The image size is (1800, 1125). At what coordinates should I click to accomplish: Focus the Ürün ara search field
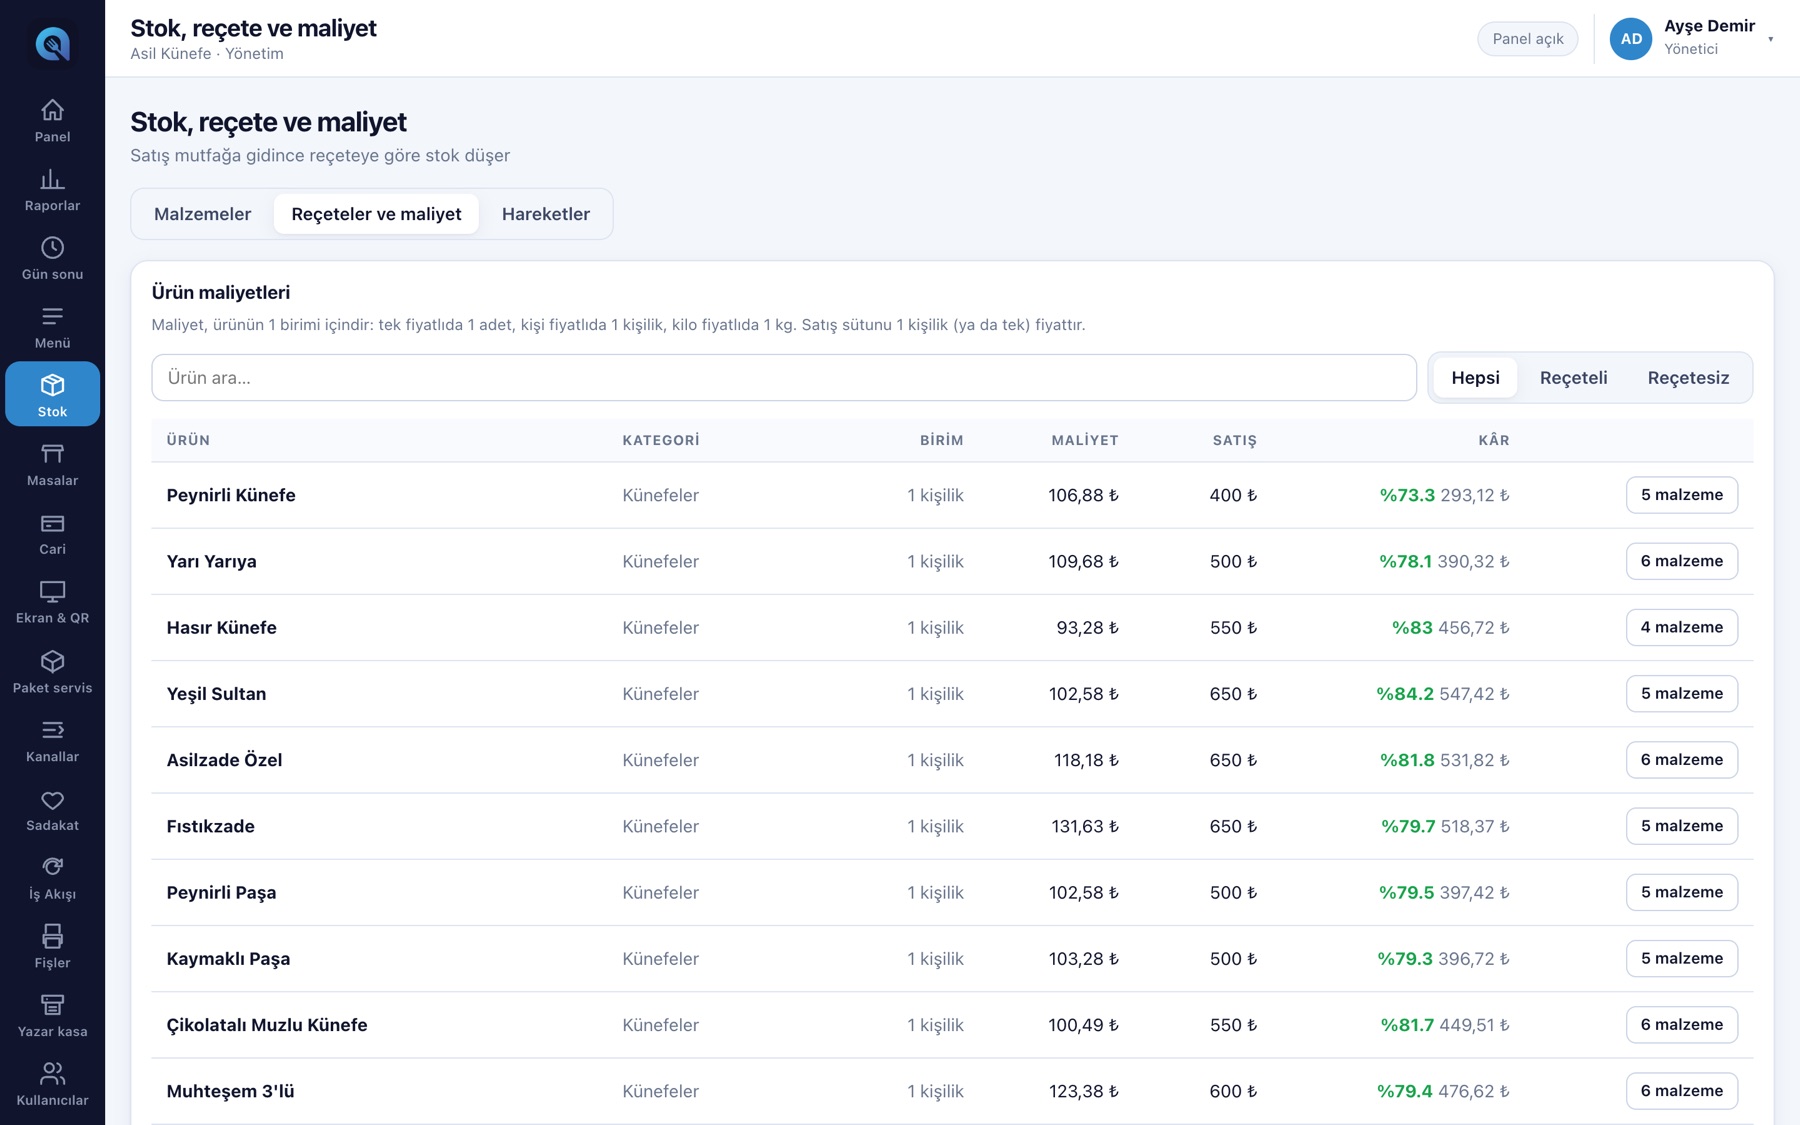pos(784,378)
